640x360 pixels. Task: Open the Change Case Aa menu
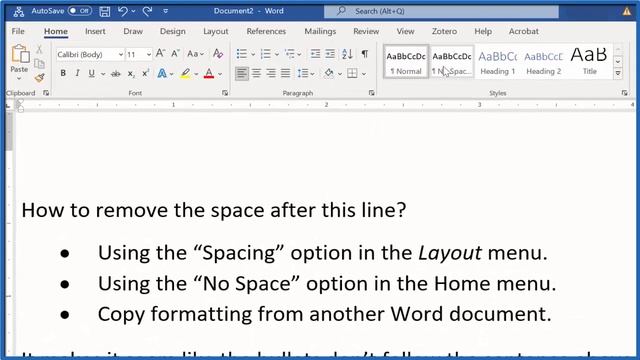click(x=196, y=53)
